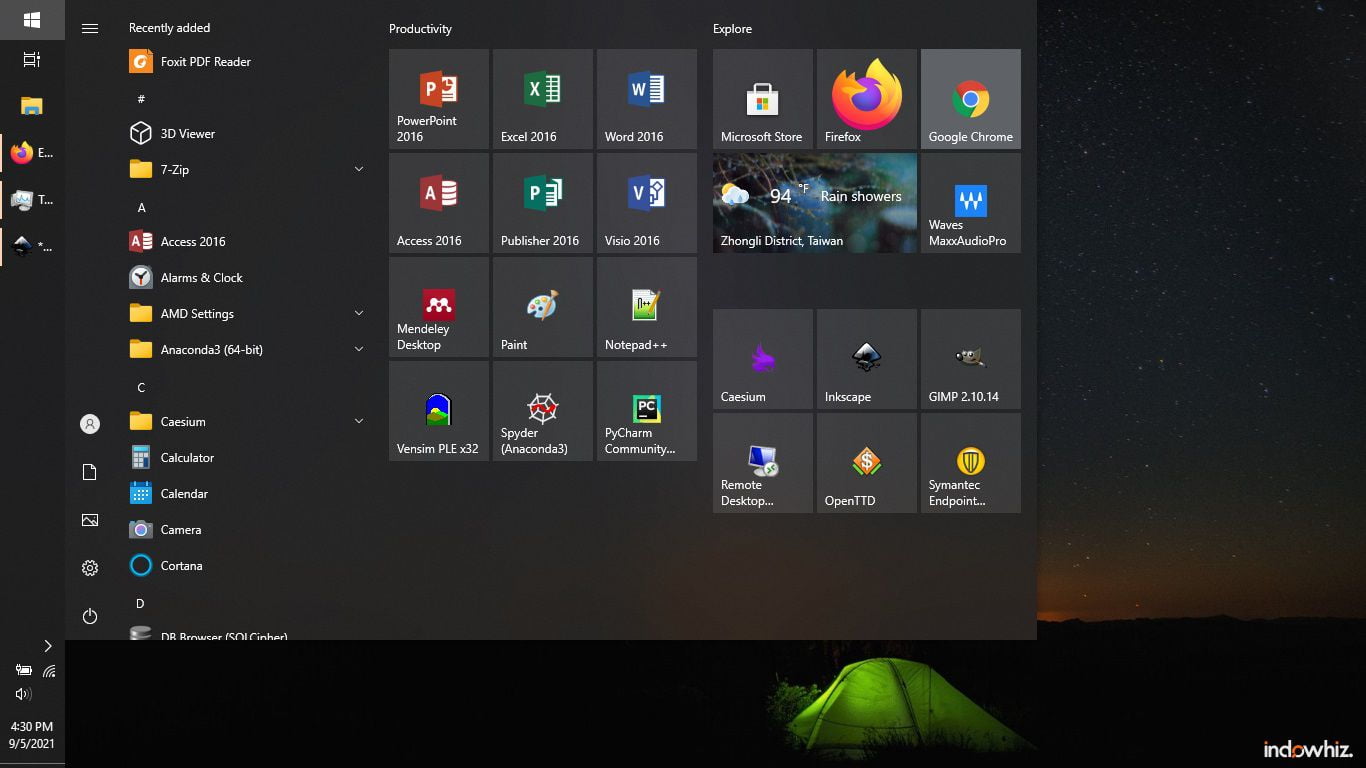Open Alarms & Clock
Viewport: 1366px width, 768px height.
coord(247,277)
